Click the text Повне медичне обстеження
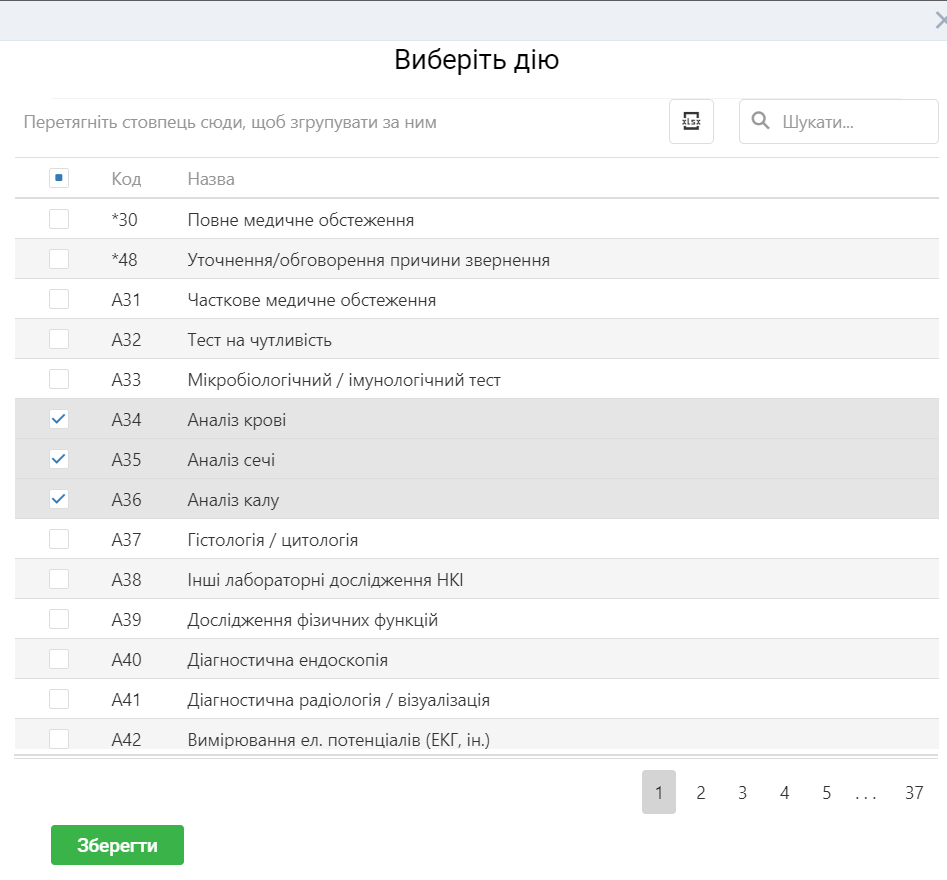The image size is (947, 880). click(301, 220)
